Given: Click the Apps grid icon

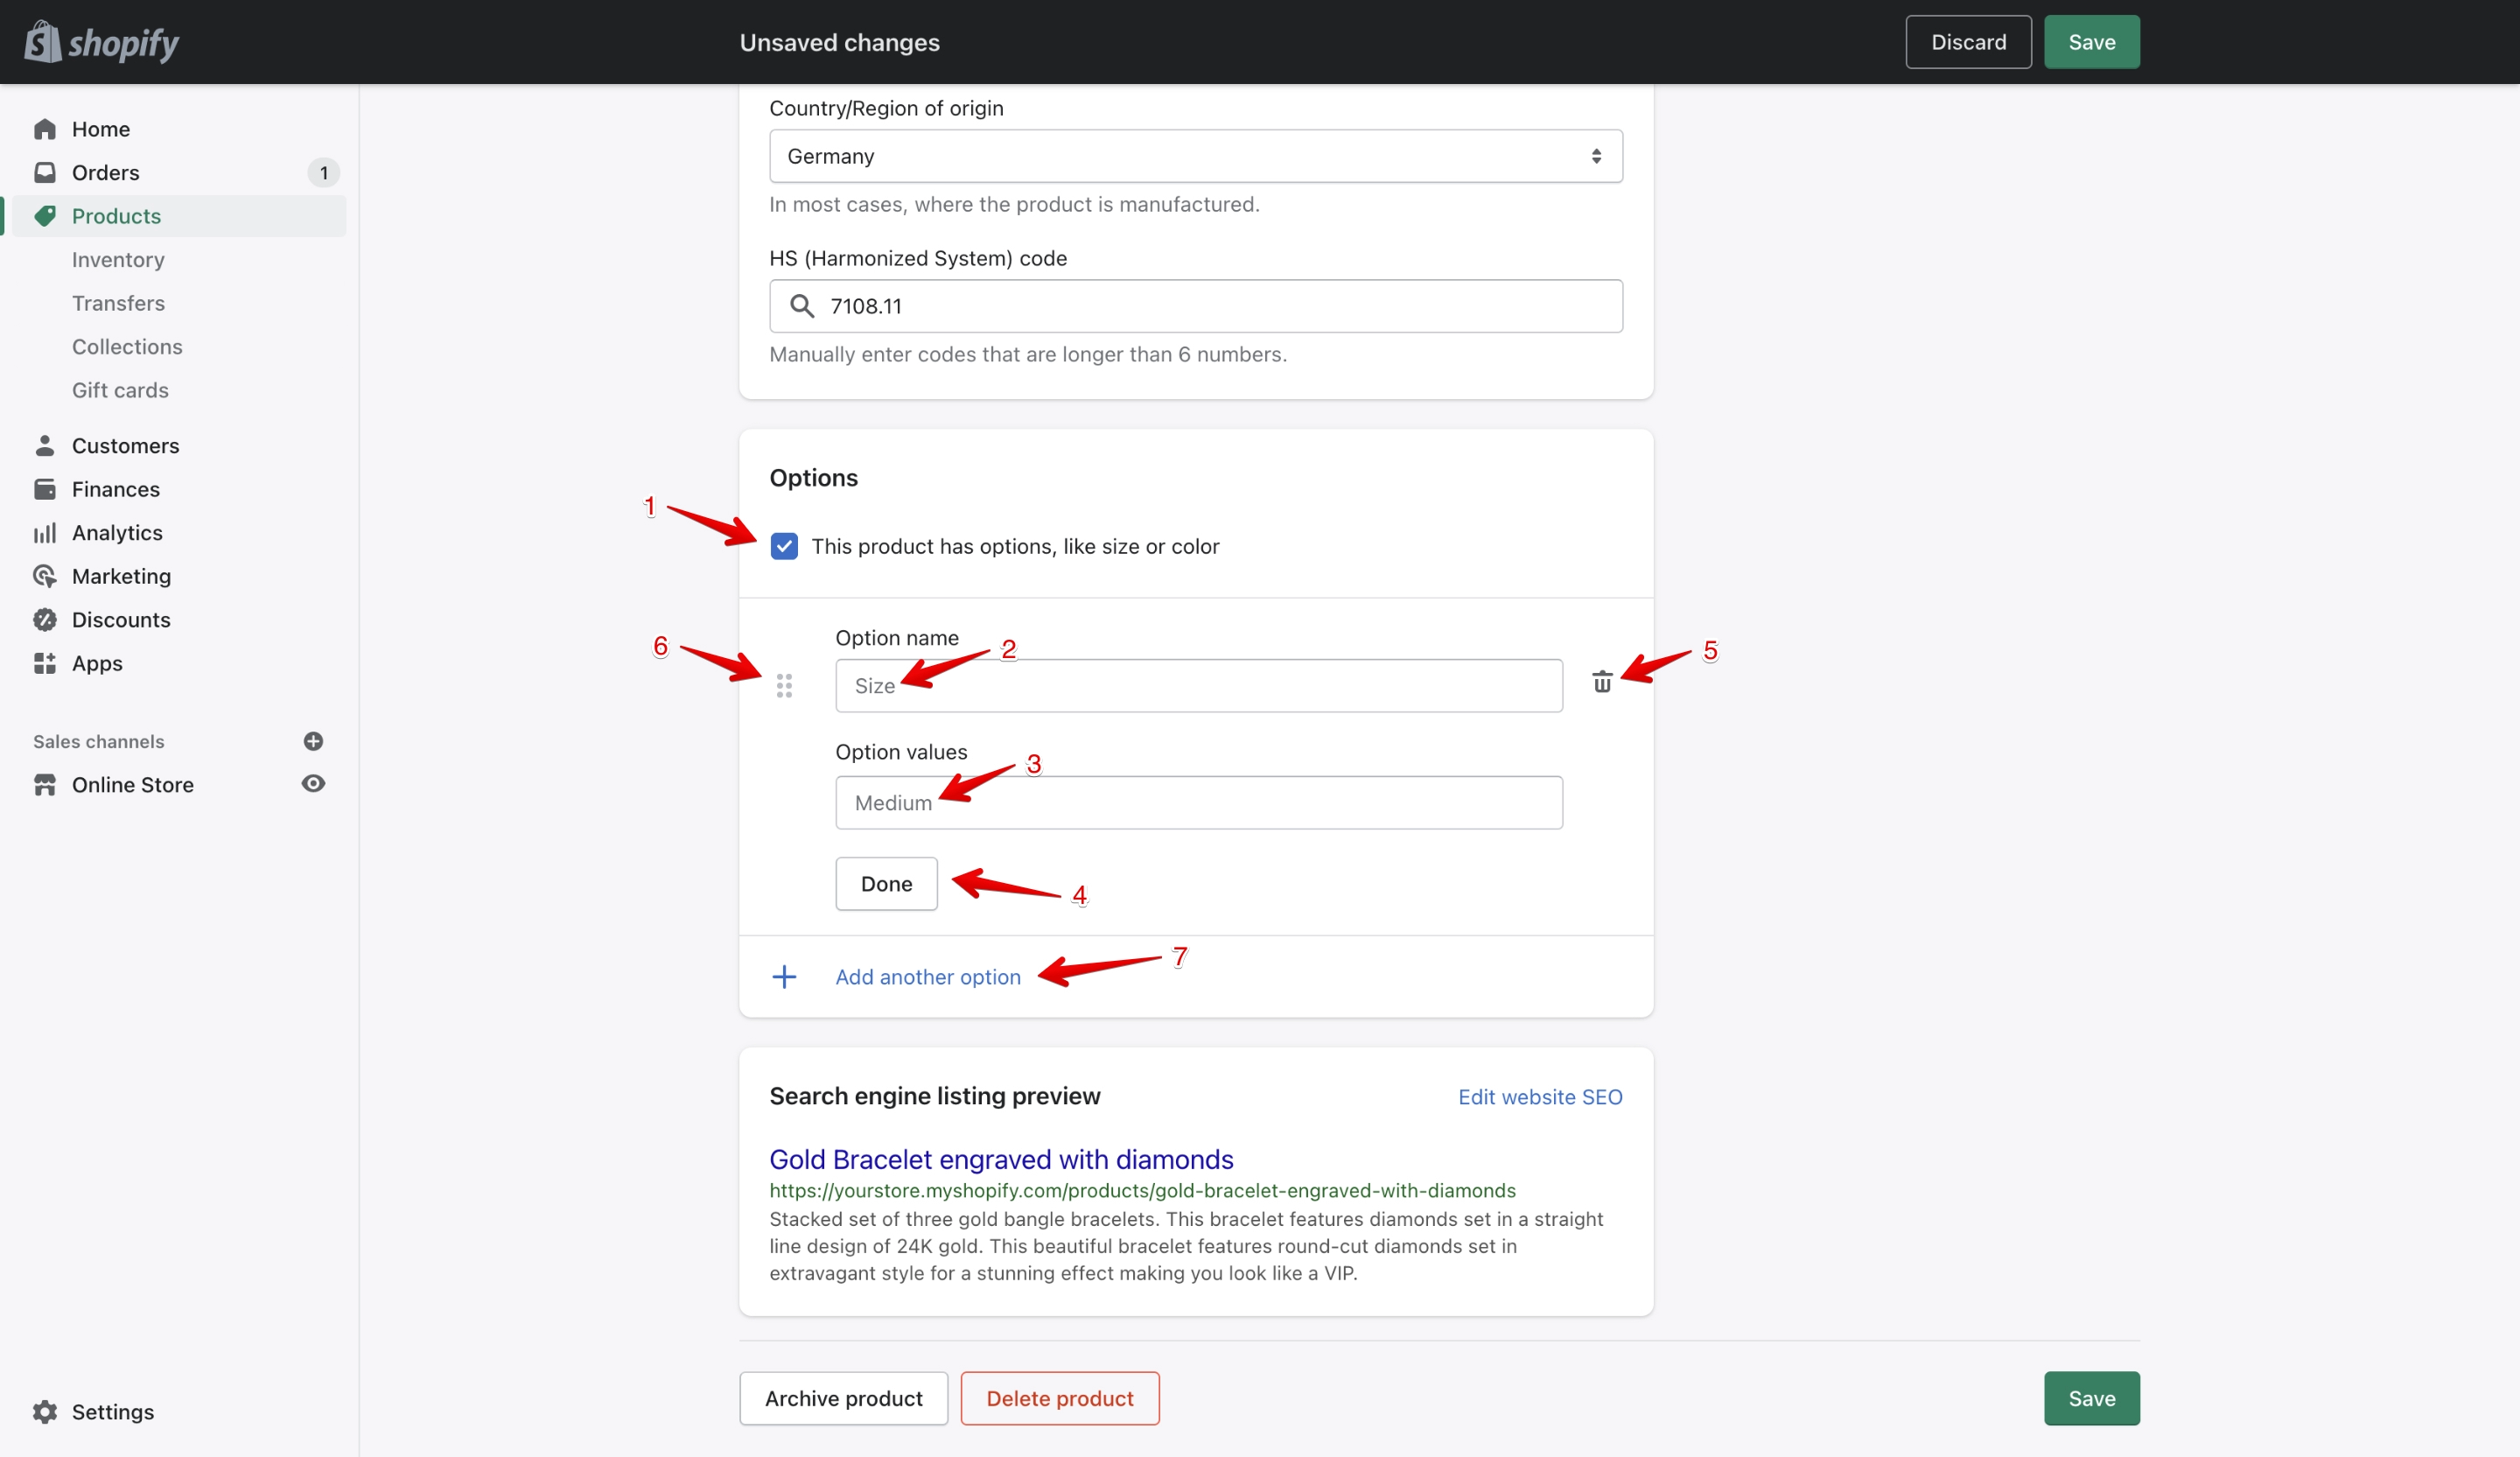Looking at the screenshot, I should 45,663.
